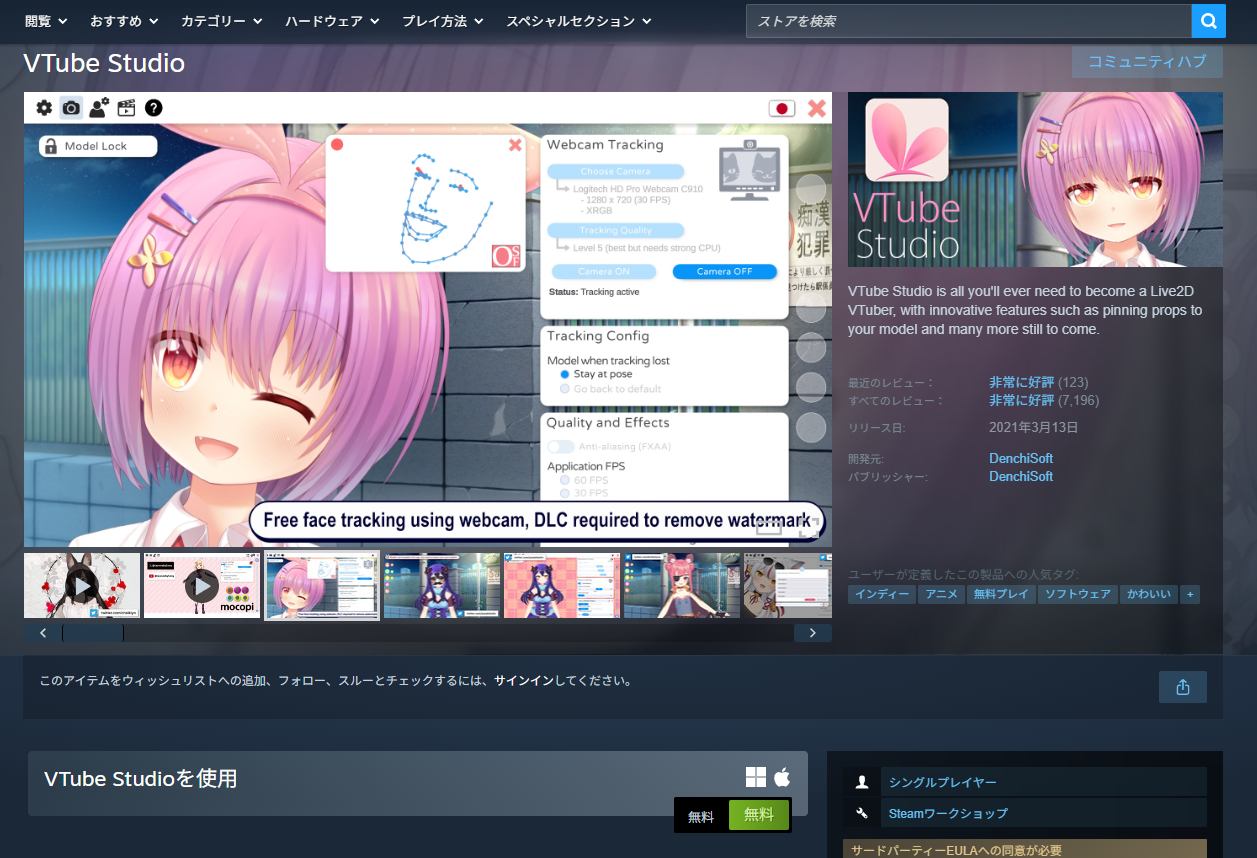
Task: Click the サインイン link
Action: coord(524,680)
